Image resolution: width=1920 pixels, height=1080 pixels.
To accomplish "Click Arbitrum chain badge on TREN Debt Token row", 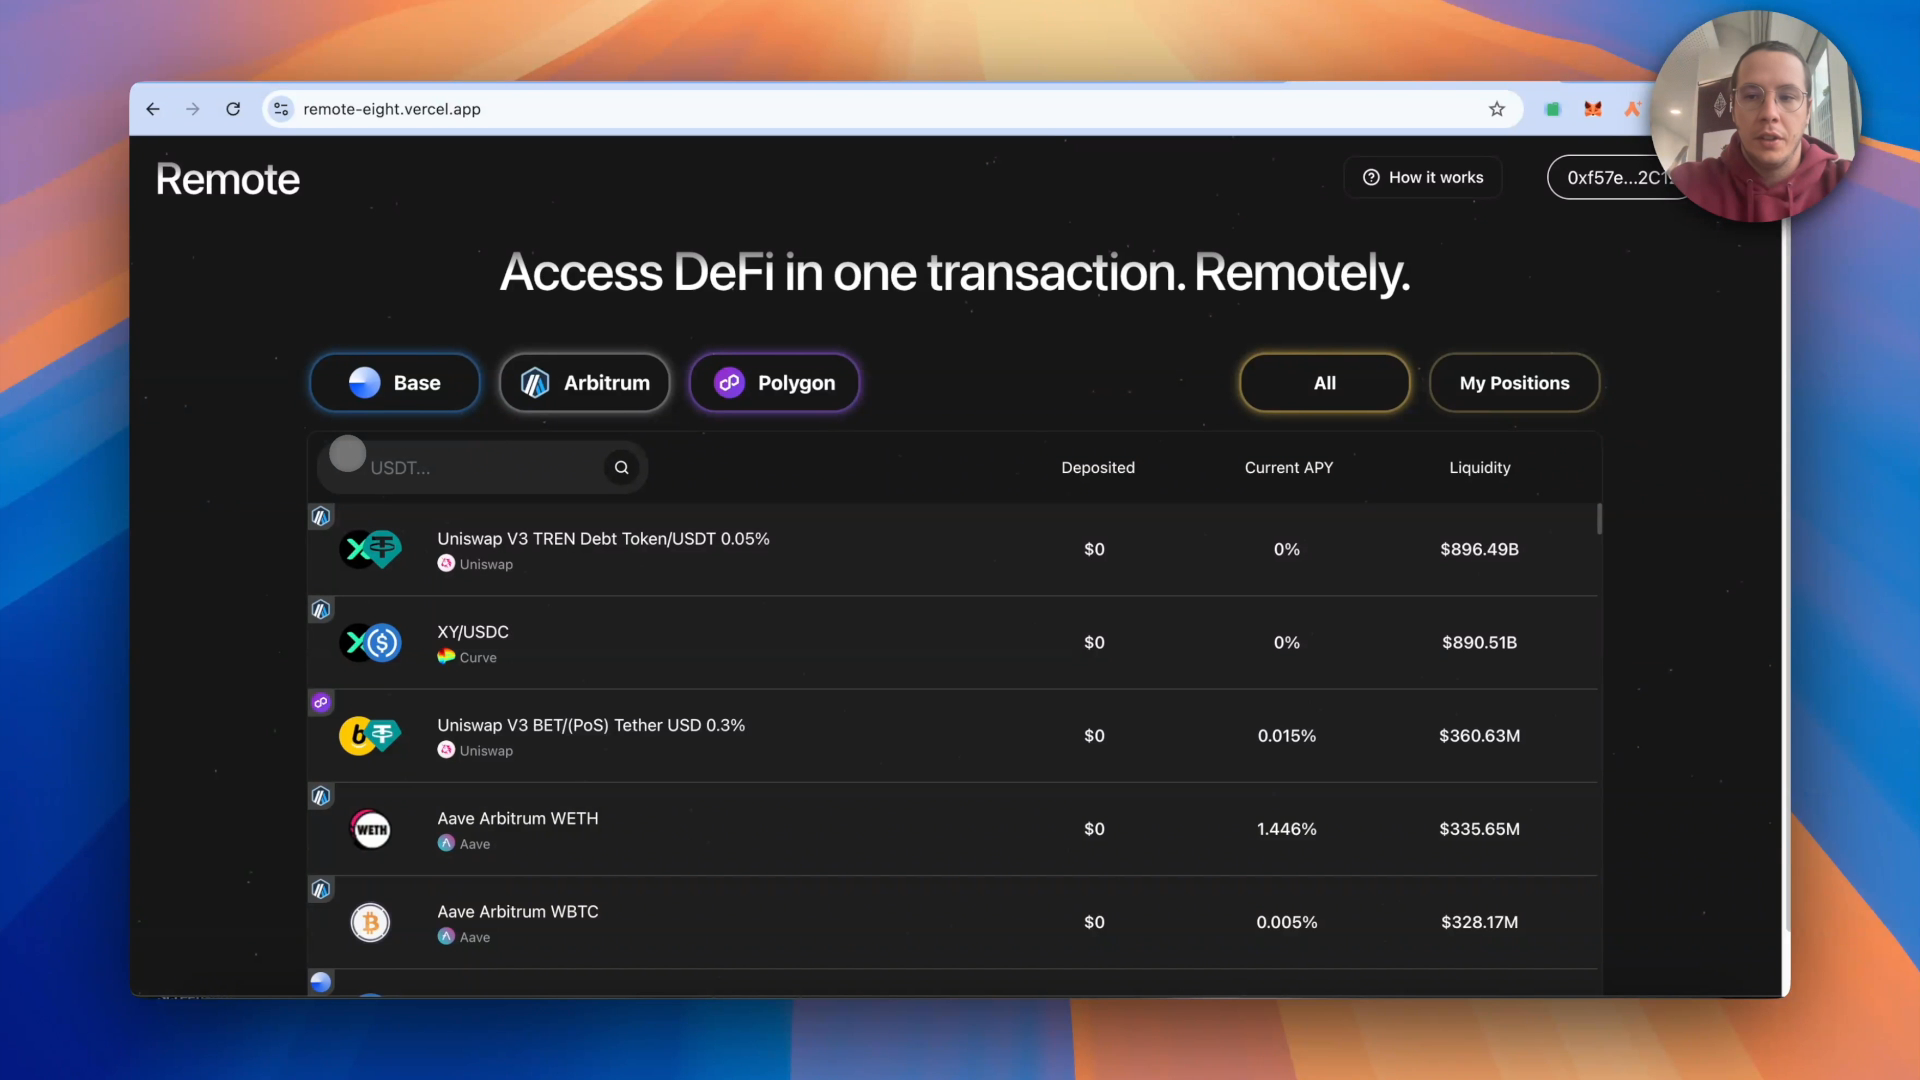I will point(321,516).
